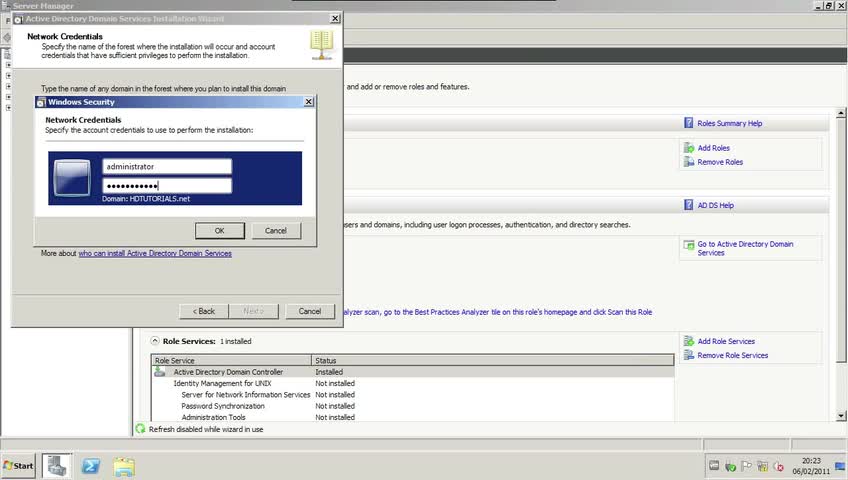The image size is (848, 480).
Task: Open Server Manager from the taskbar
Action: click(57, 465)
